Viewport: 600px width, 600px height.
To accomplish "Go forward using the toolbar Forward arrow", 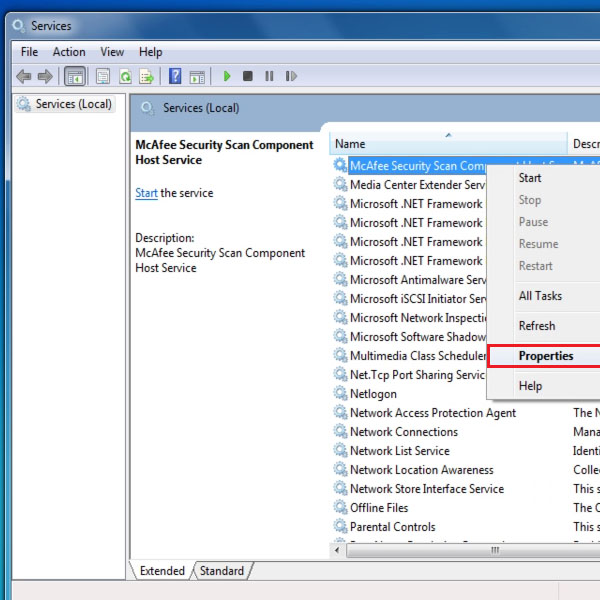I will click(45, 76).
